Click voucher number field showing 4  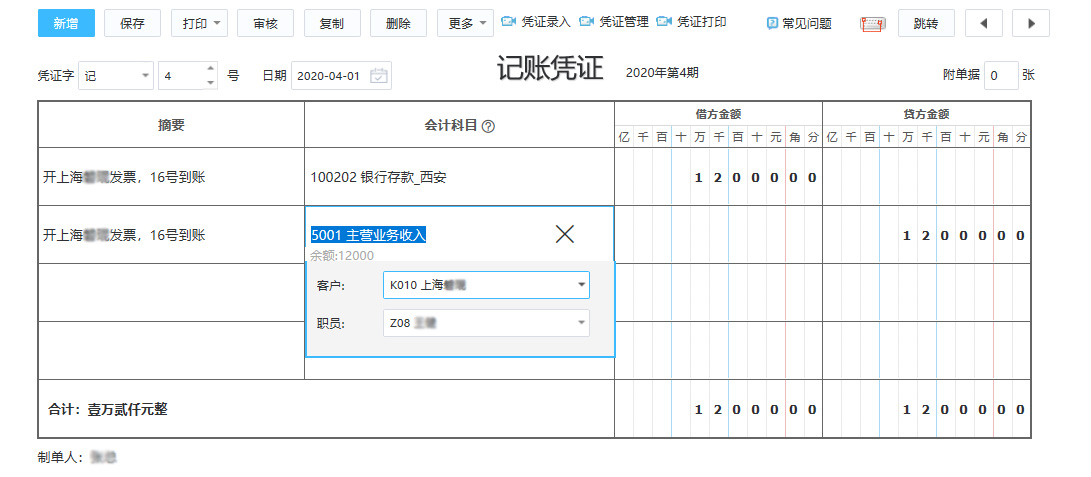[x=182, y=76]
